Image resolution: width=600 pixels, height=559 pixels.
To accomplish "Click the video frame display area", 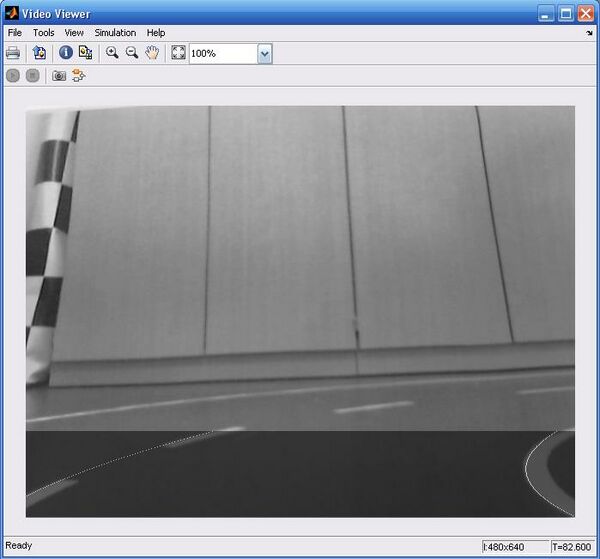I will 300,310.
